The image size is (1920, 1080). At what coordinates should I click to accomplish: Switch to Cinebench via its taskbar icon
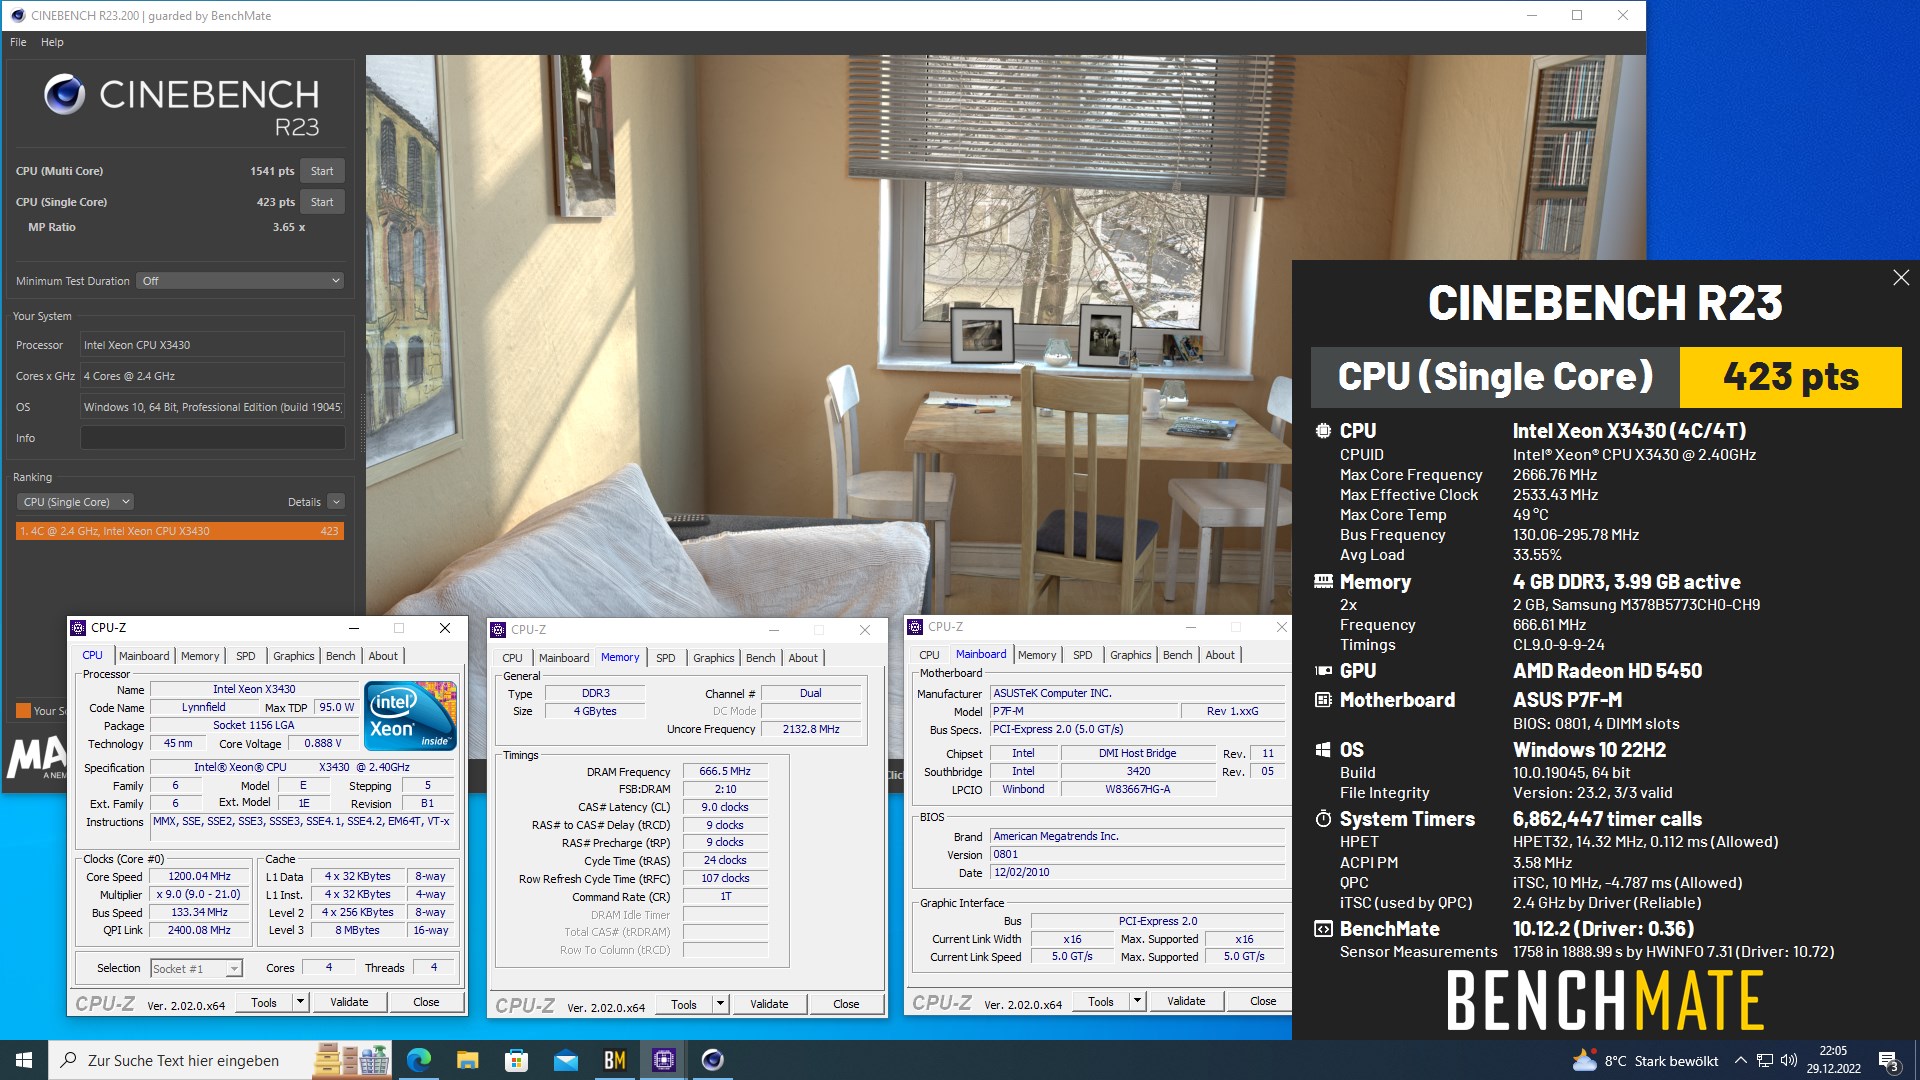[x=712, y=1060]
